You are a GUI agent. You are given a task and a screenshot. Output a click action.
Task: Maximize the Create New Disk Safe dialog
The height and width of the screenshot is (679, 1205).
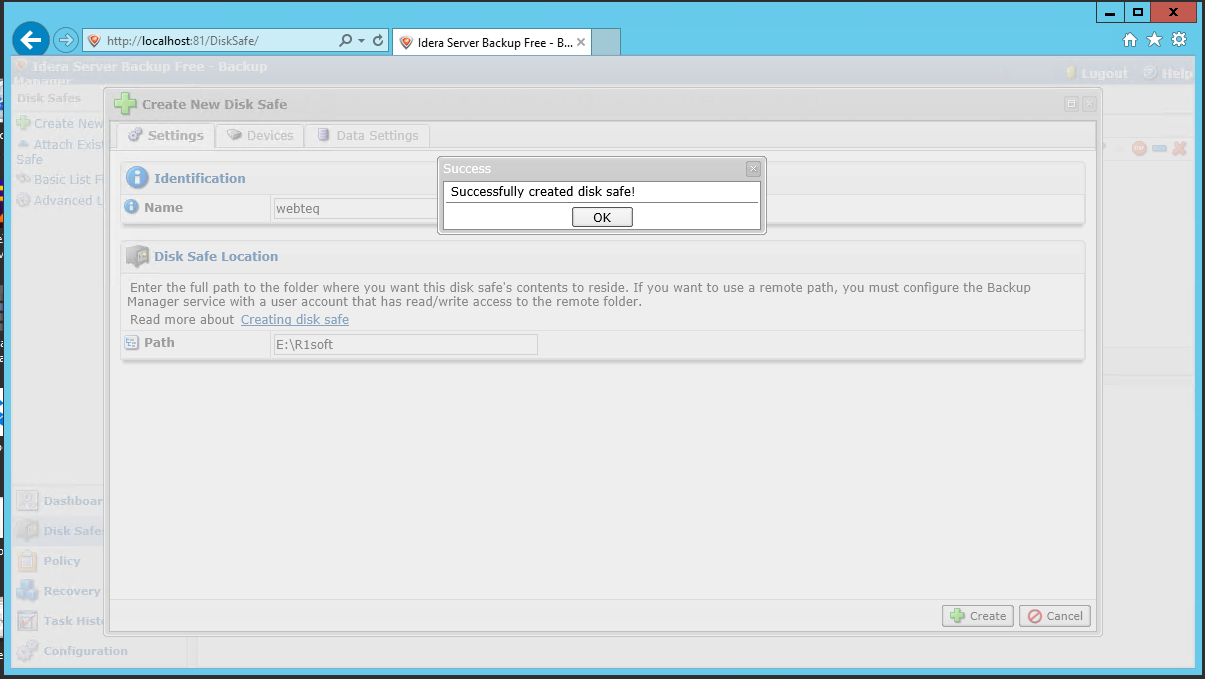(x=1072, y=104)
